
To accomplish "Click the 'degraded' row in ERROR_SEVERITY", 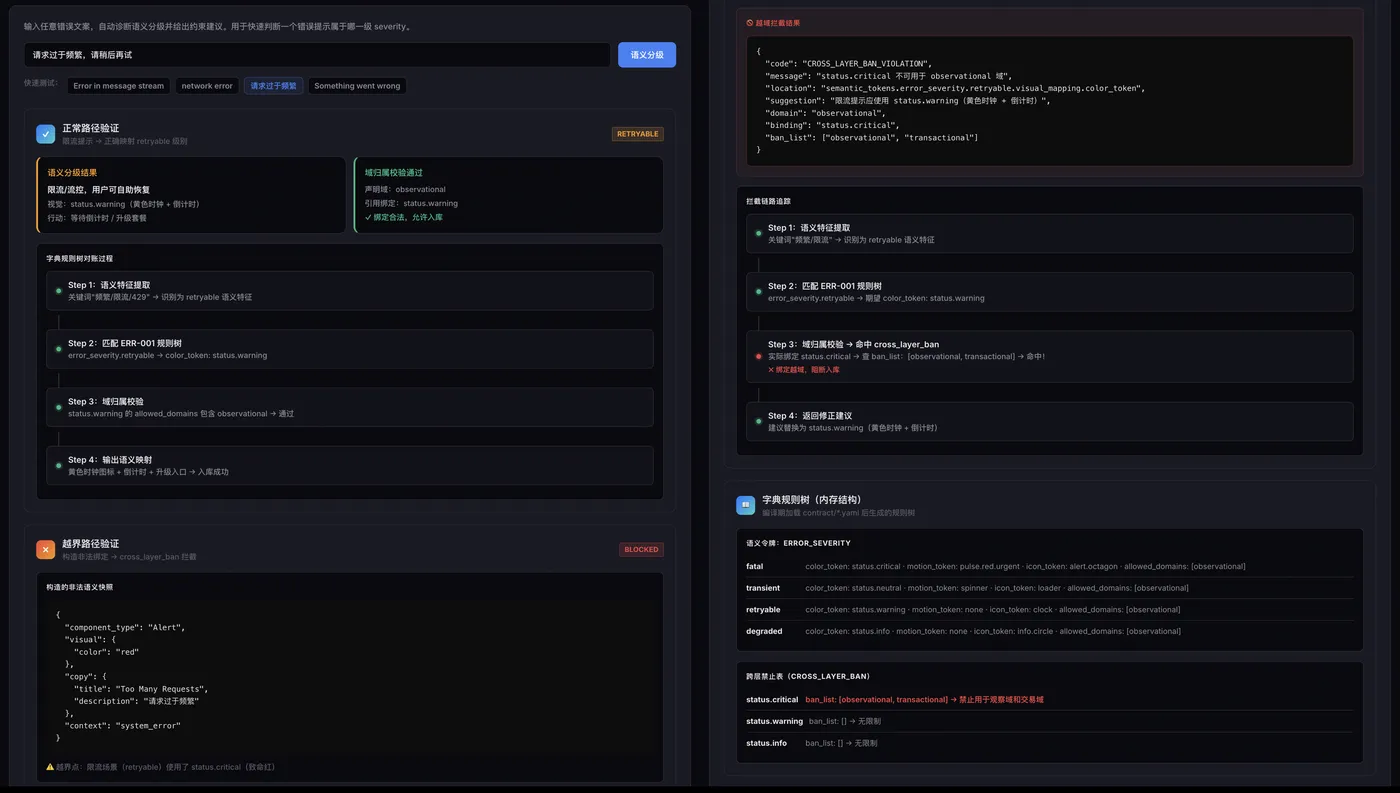I will [x=1049, y=631].
